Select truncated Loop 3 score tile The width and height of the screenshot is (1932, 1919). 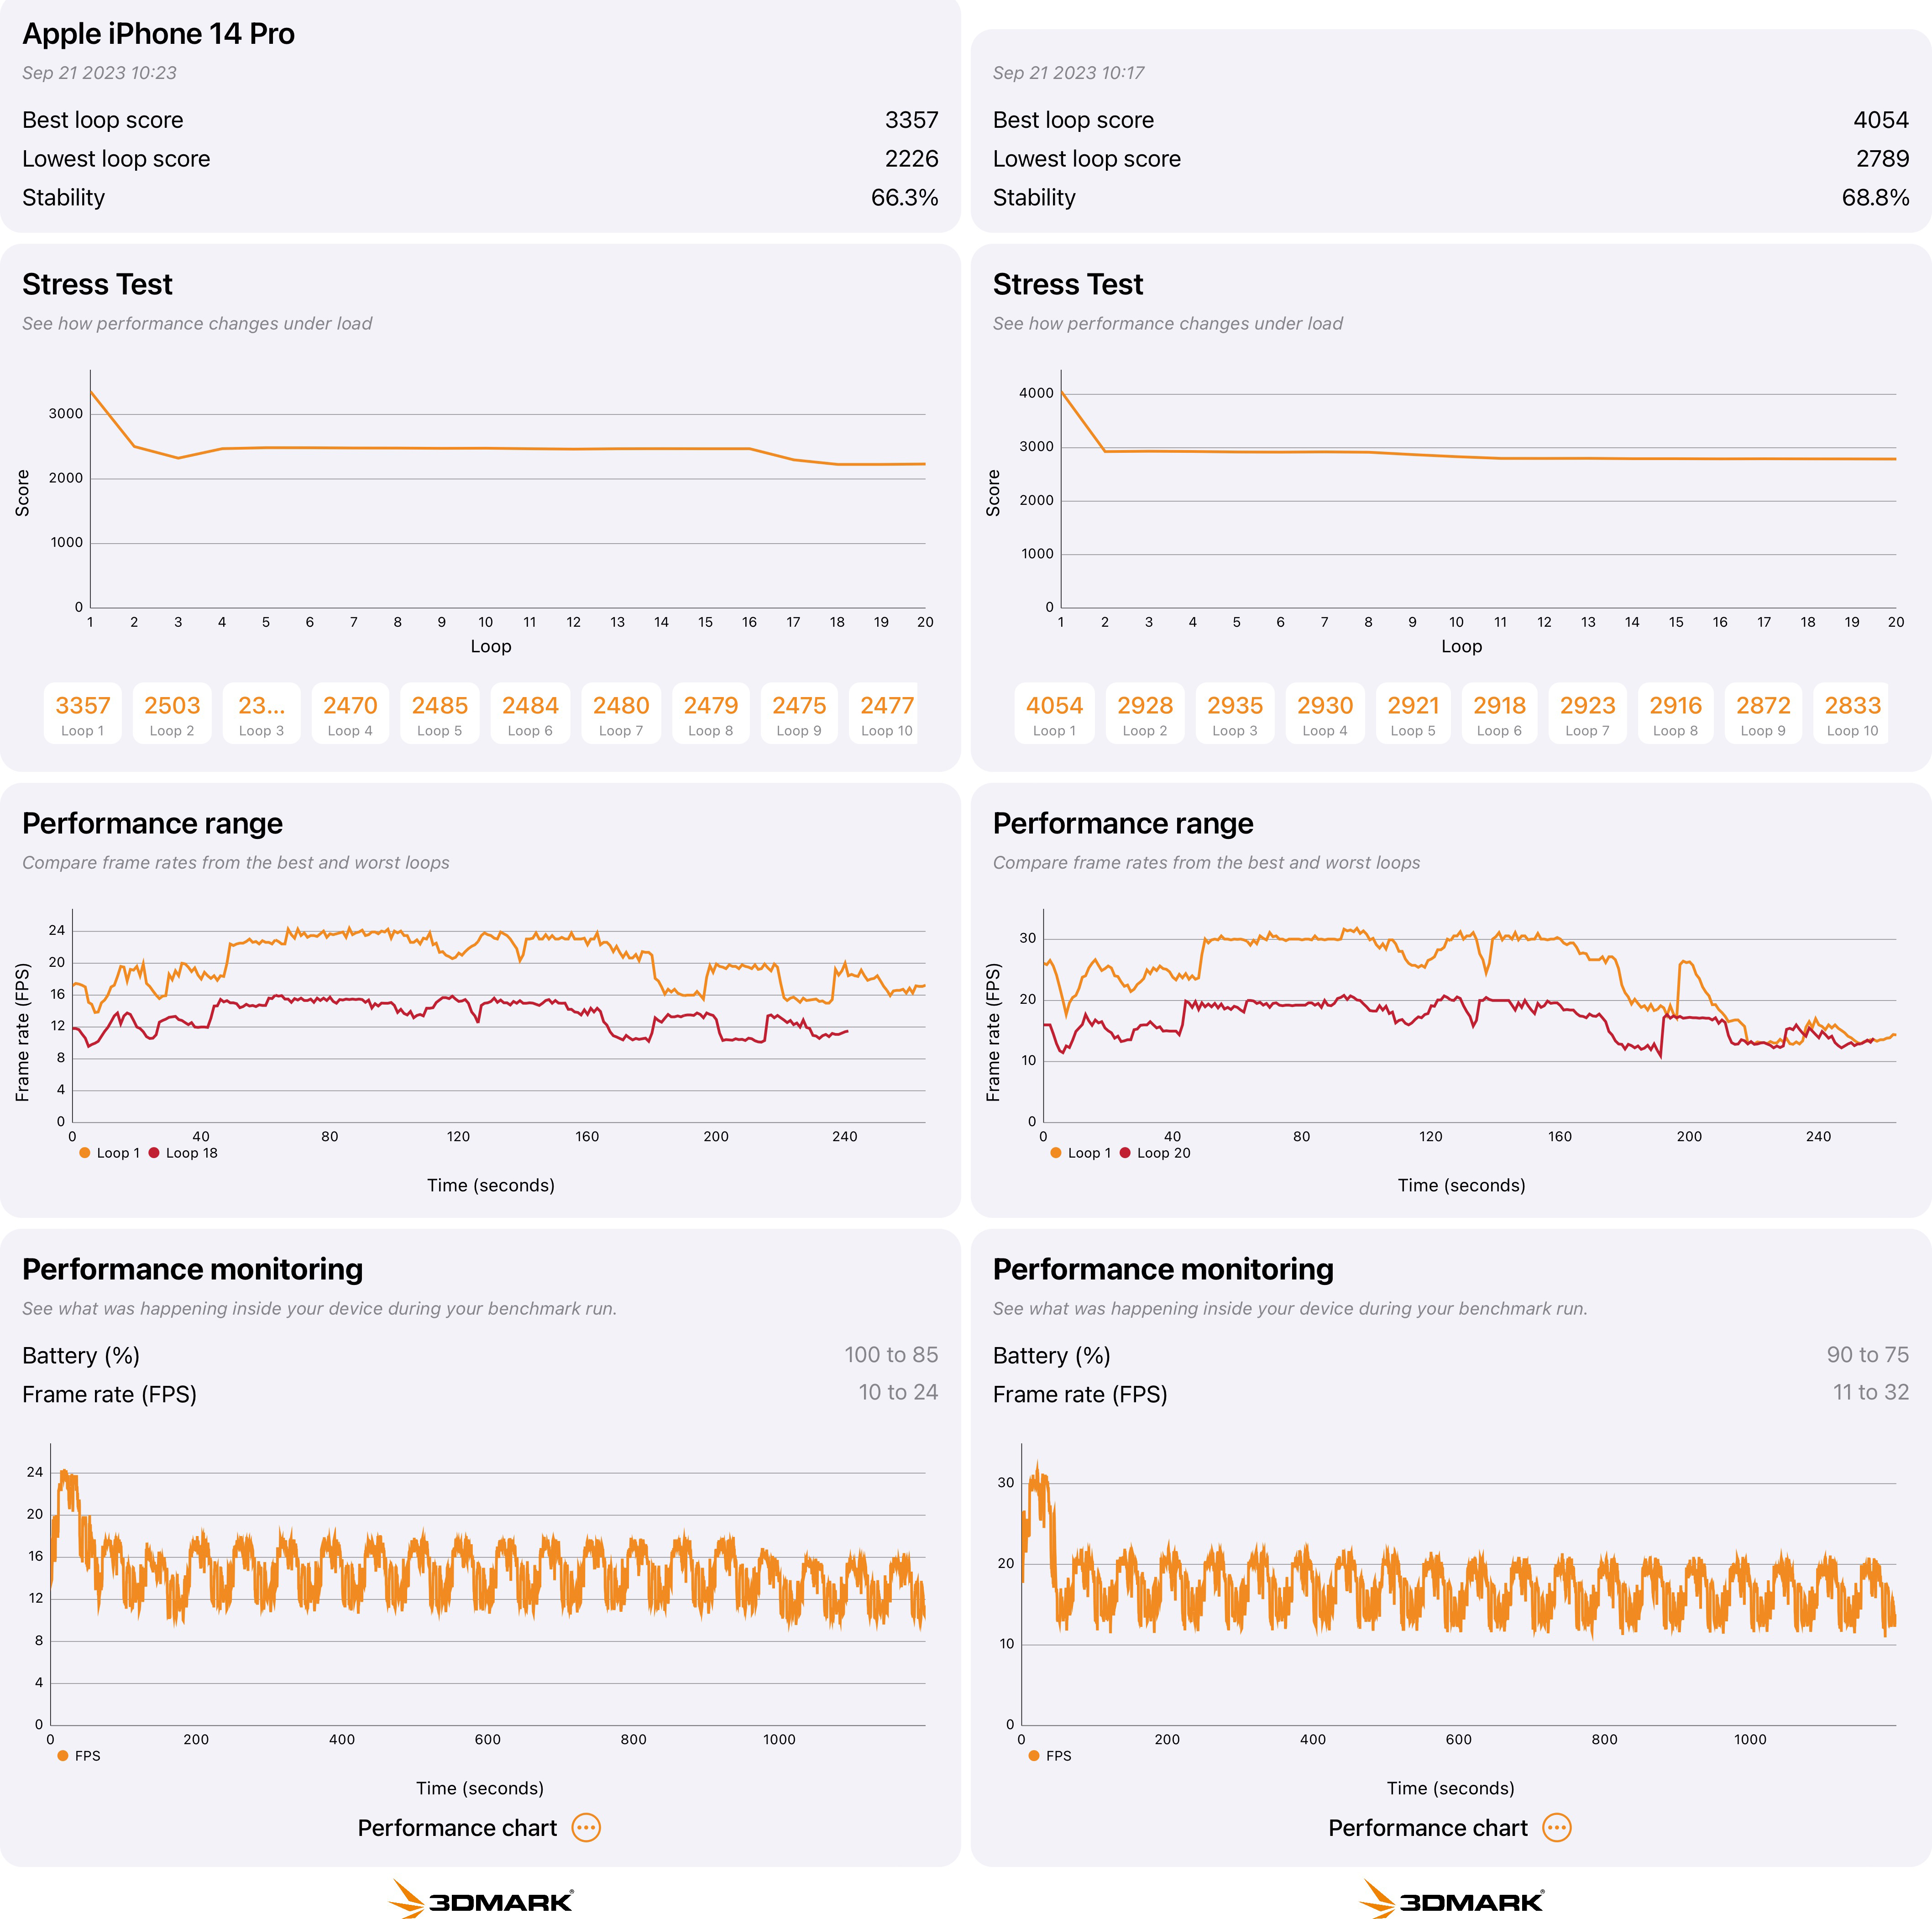[x=261, y=714]
